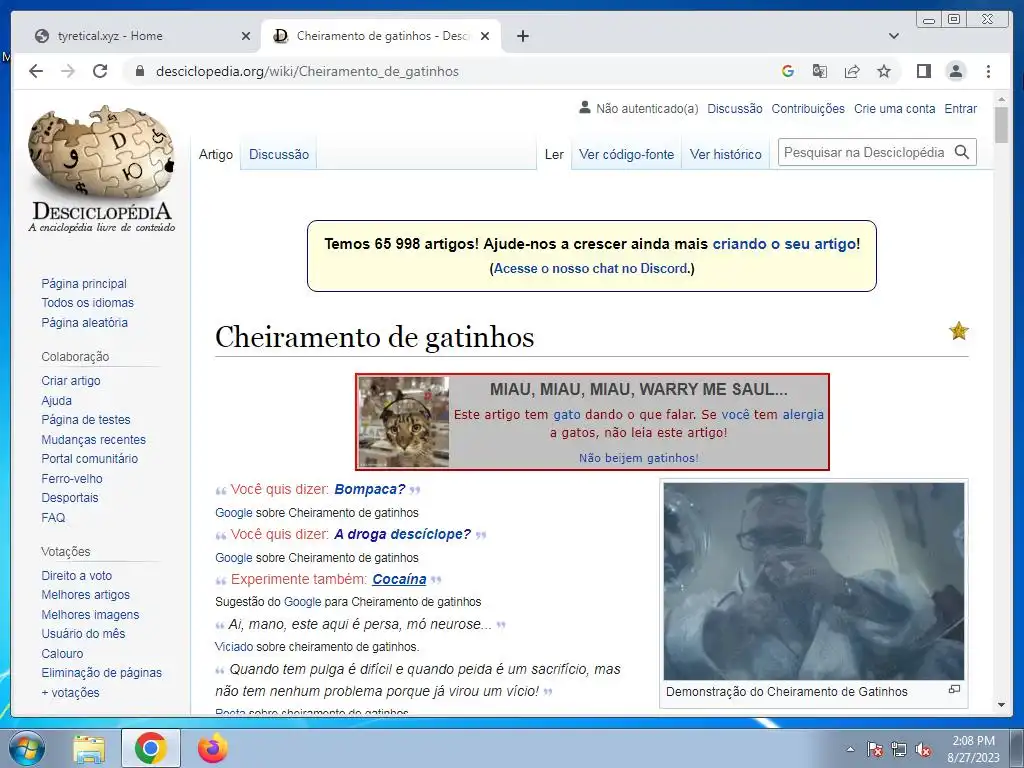Follow the Cocaína link
The height and width of the screenshot is (768, 1024).
399,579
